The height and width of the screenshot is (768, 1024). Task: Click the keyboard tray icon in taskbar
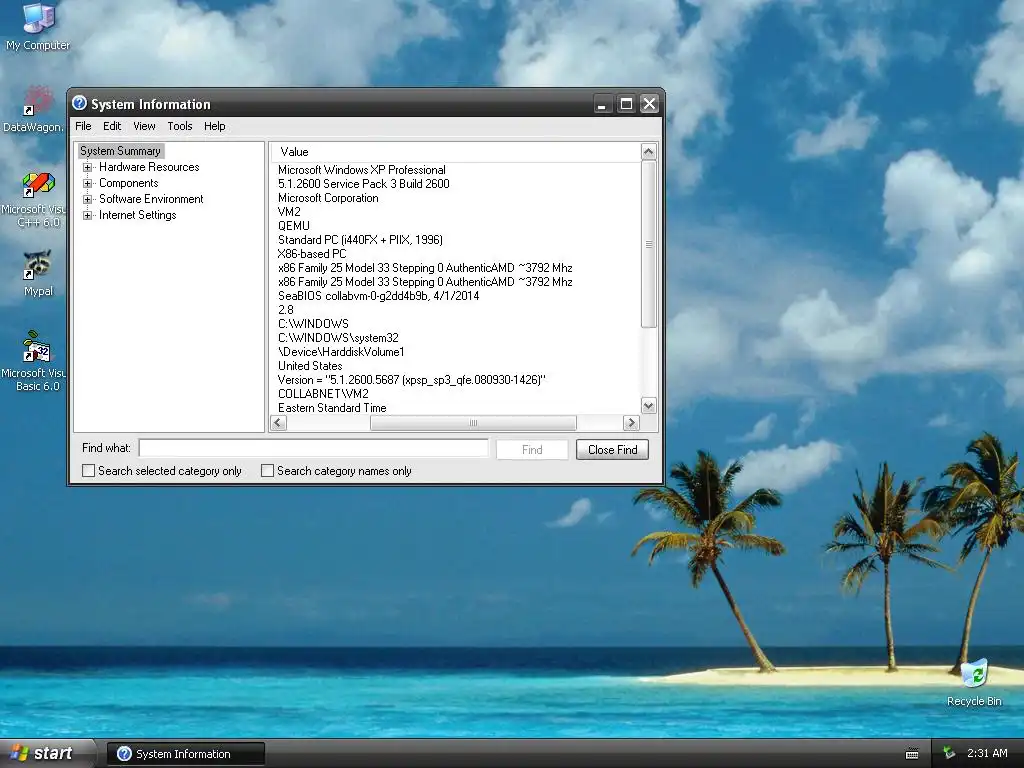coord(912,754)
